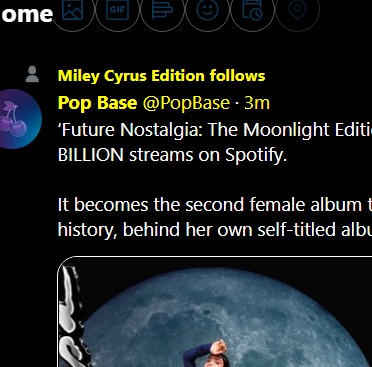The image size is (372, 367).
Task: Click the gray person icon beside follows
Action: (x=32, y=74)
